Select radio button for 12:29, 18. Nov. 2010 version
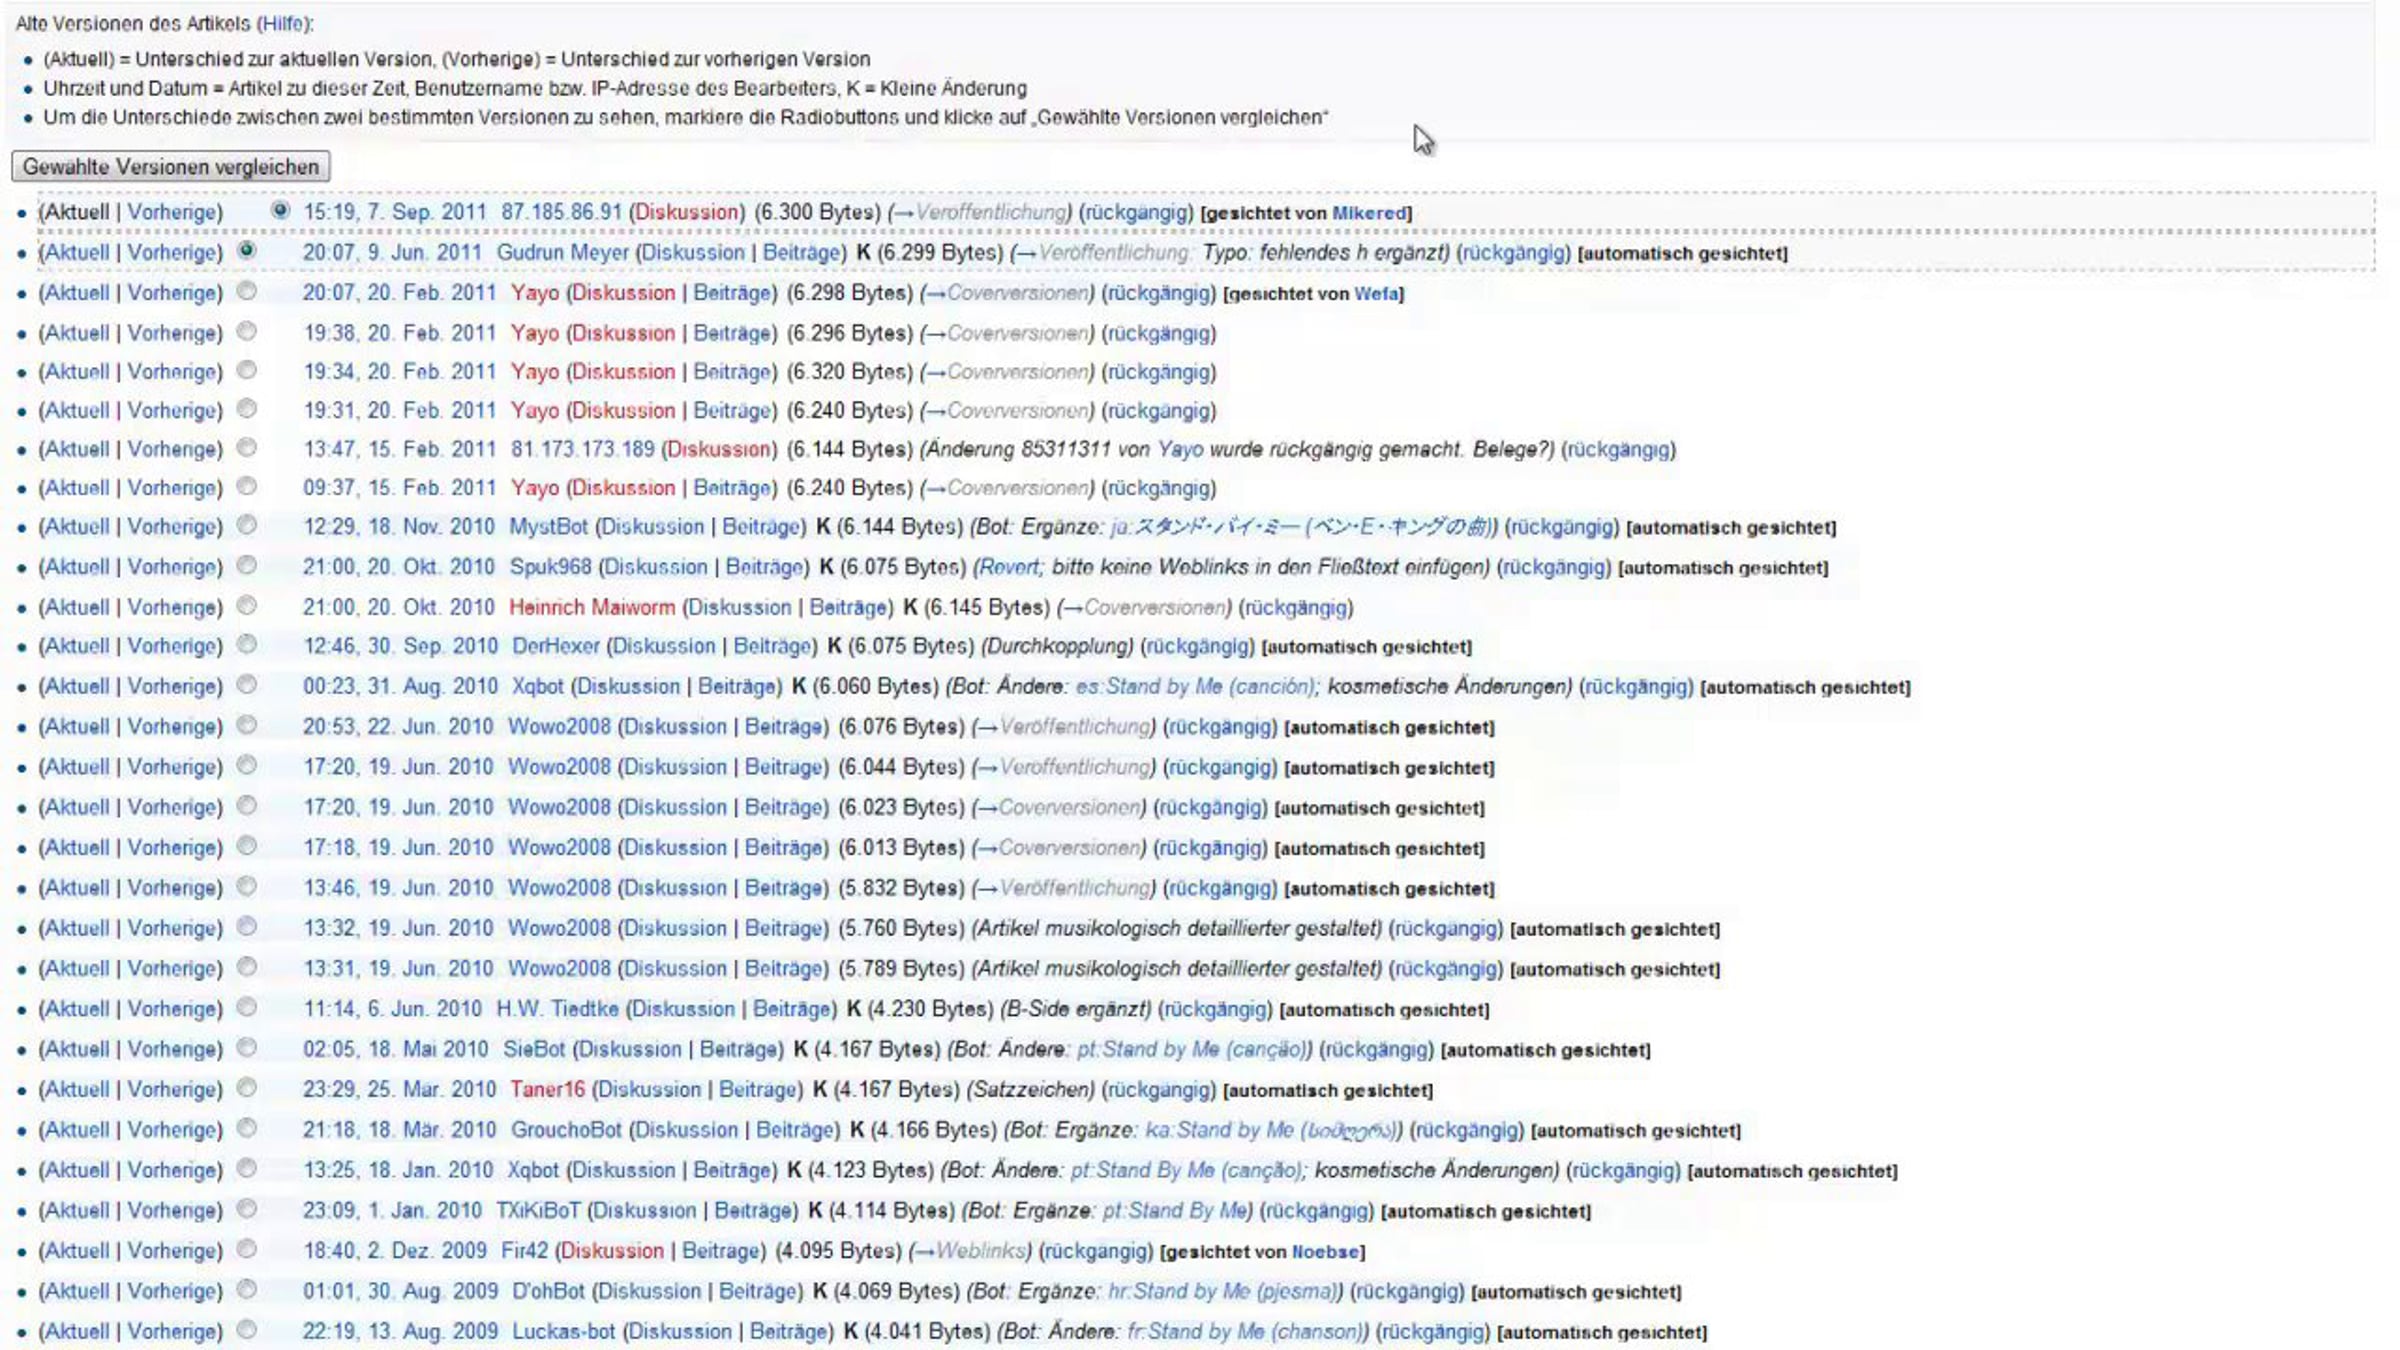The image size is (2400, 1350). [x=246, y=525]
